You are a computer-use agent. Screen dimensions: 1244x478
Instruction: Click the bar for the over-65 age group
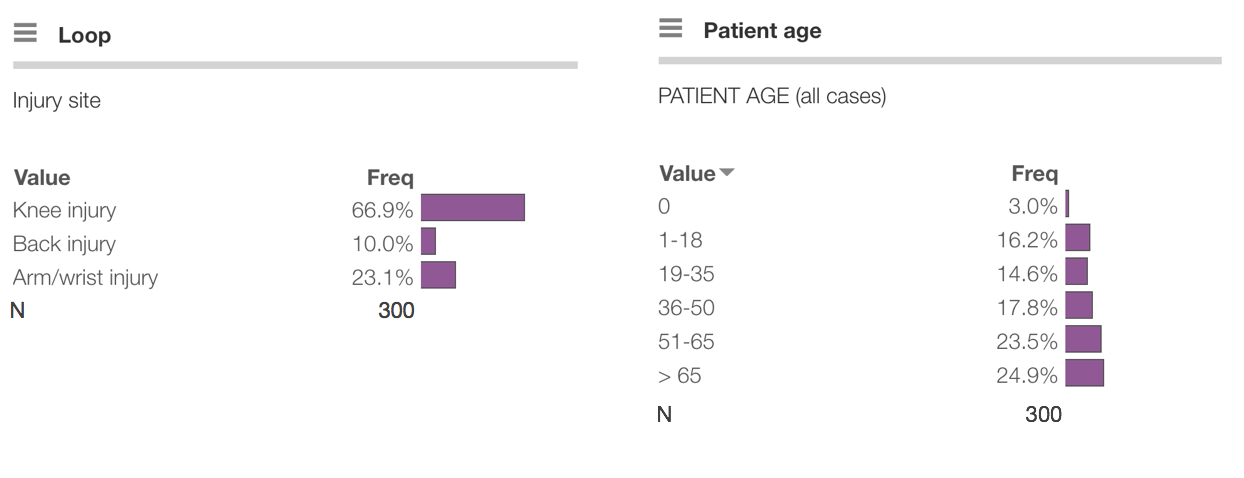1084,373
